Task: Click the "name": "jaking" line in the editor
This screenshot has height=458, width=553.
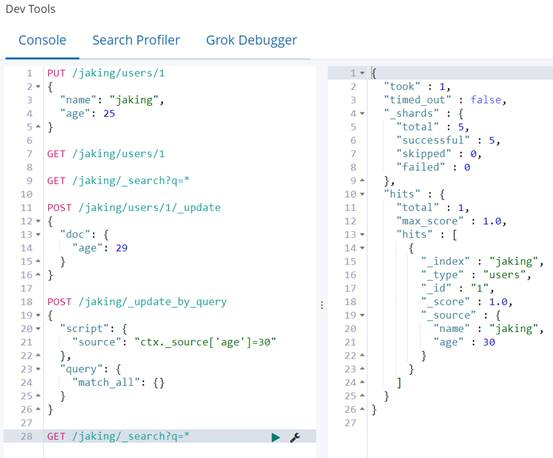Action: click(x=112, y=100)
